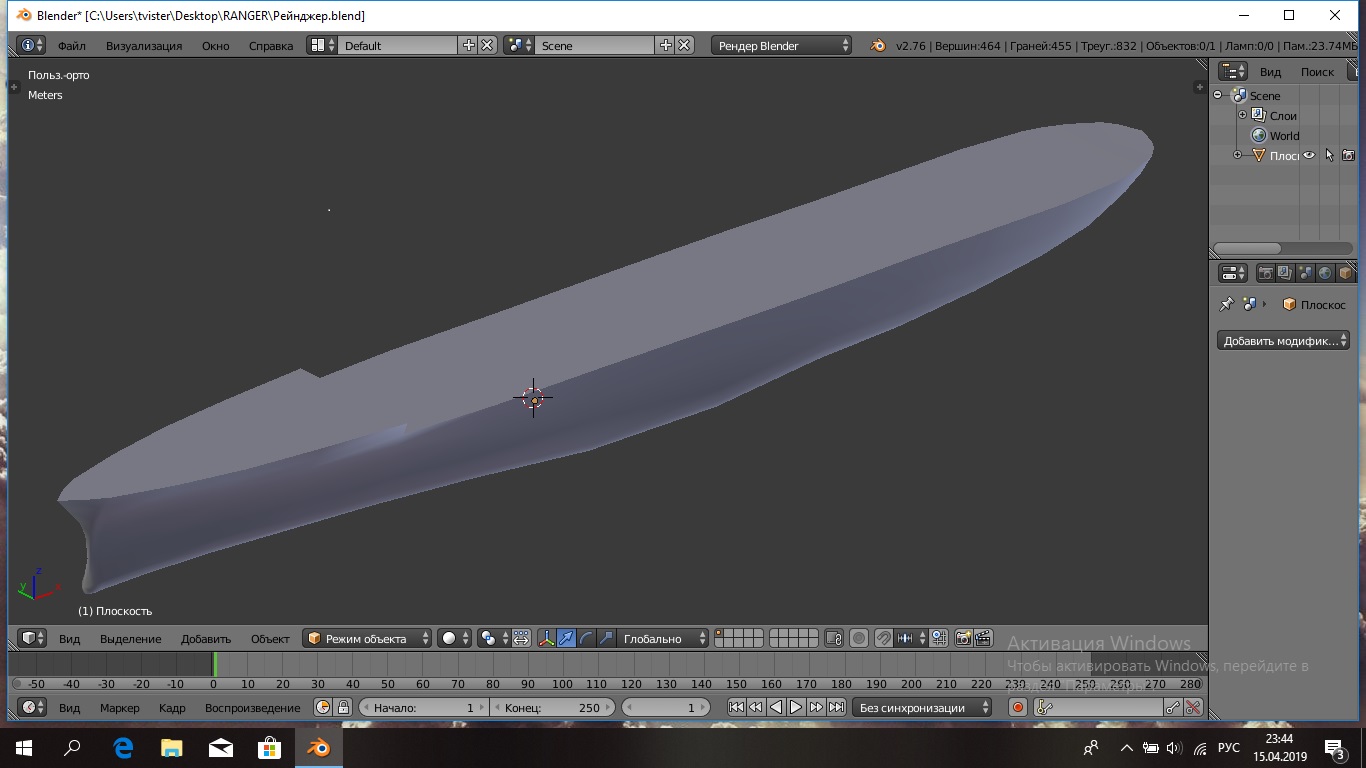Open the timeline Кадр menu
The height and width of the screenshot is (768, 1366).
pos(172,708)
